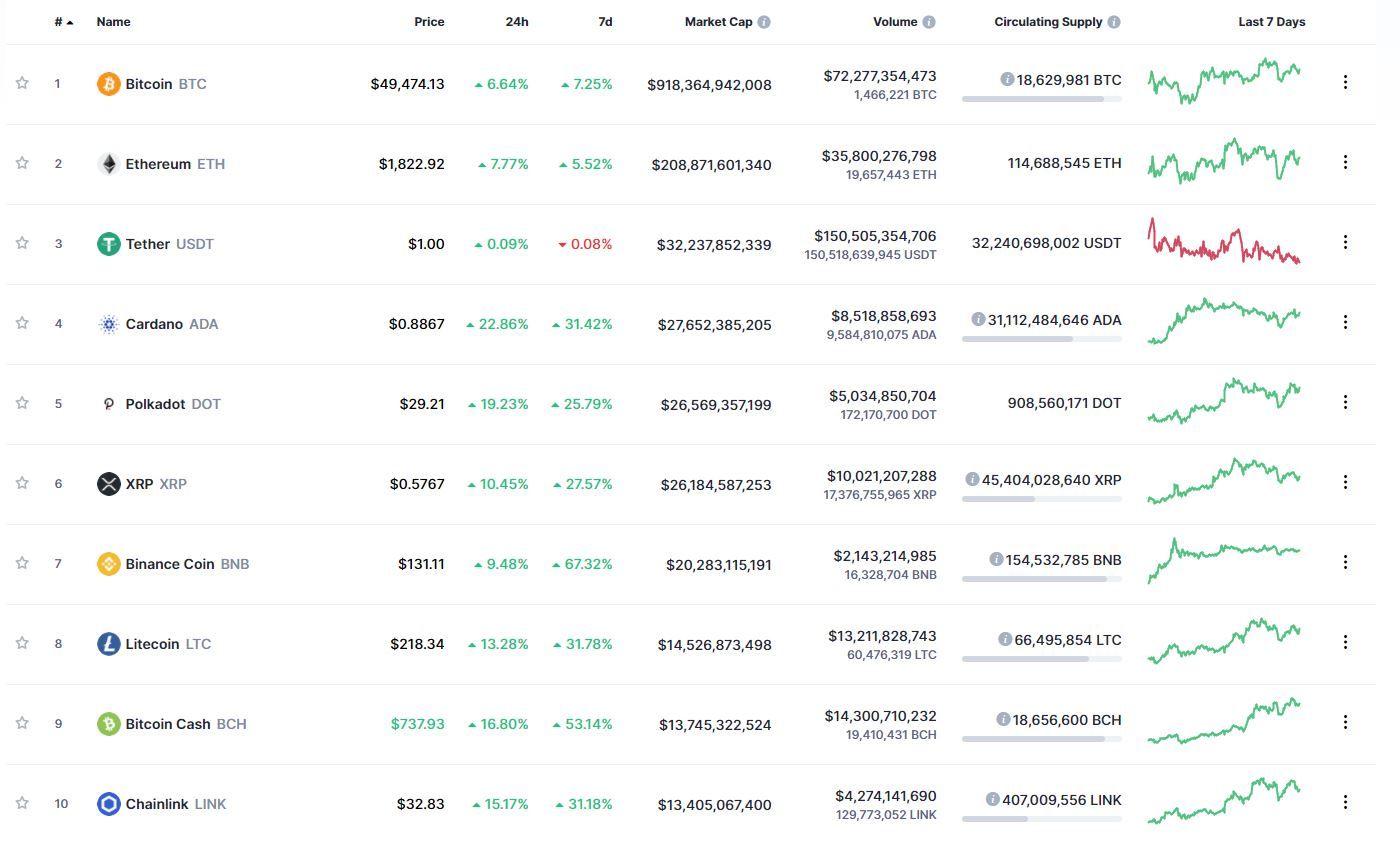This screenshot has height=842, width=1400.
Task: Sort coins by 7d change header
Action: coord(605,22)
